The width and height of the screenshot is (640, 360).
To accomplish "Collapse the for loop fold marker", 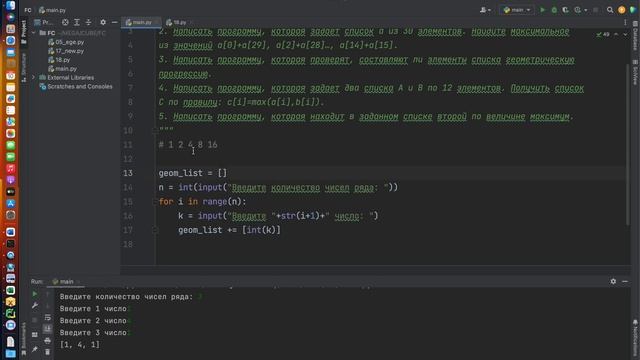I will [155, 202].
